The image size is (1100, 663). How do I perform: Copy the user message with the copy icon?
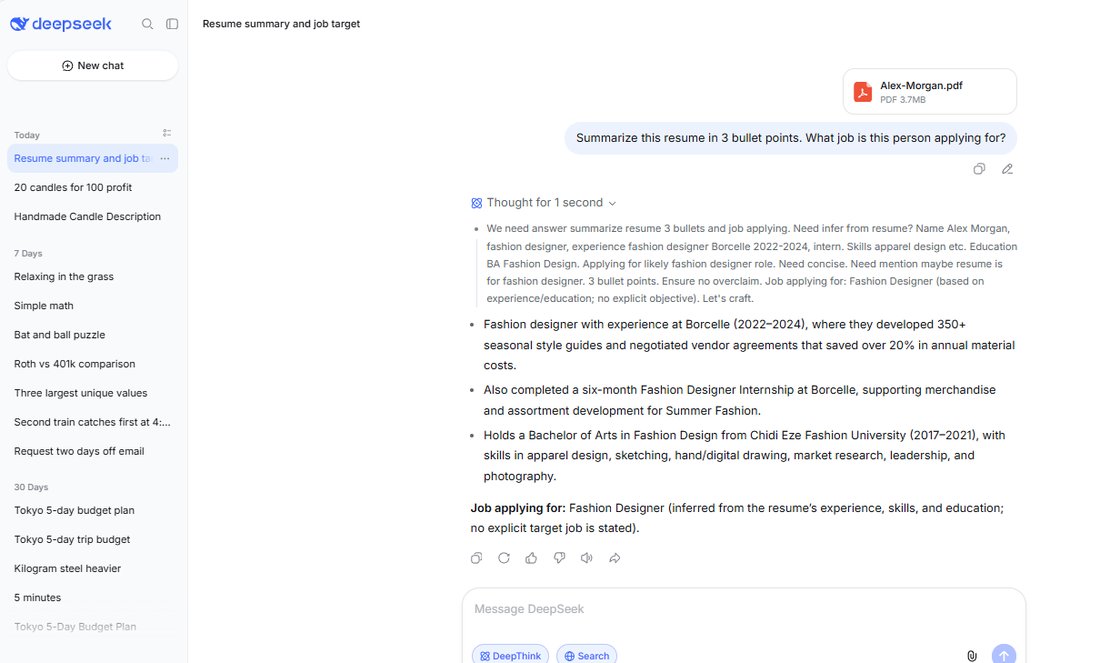pyautogui.click(x=979, y=169)
